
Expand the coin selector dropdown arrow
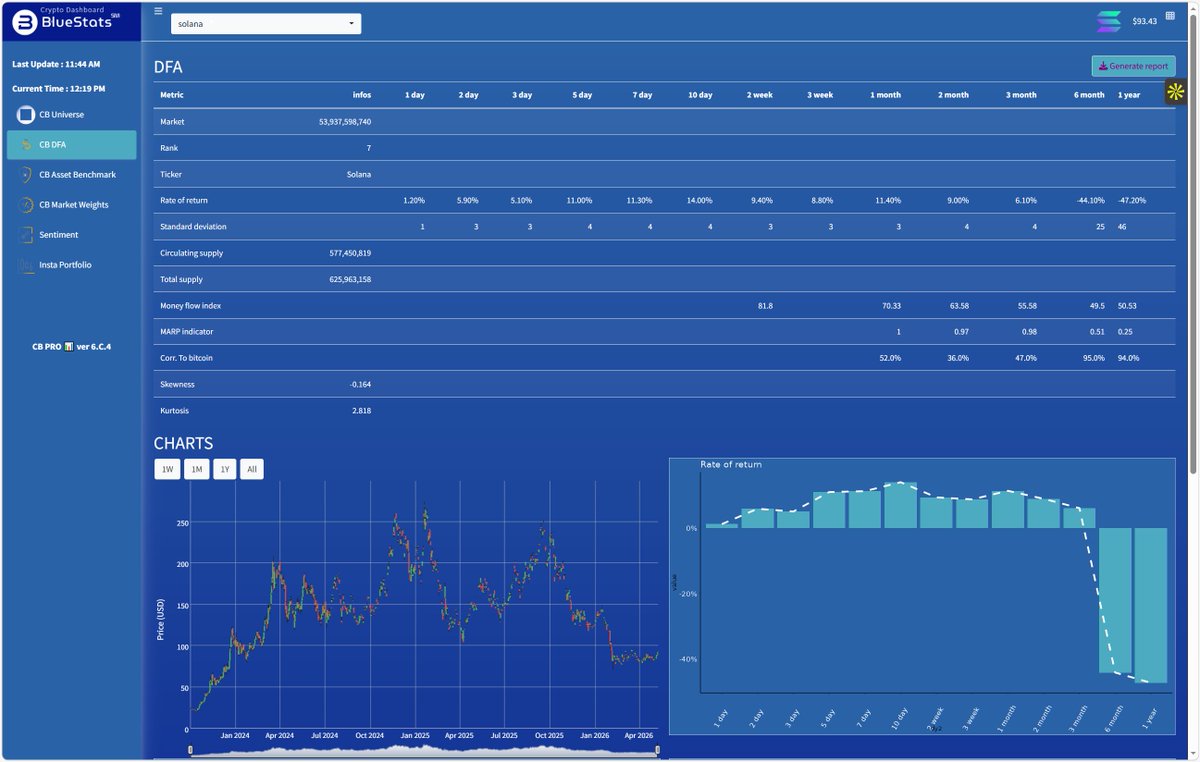coord(351,23)
